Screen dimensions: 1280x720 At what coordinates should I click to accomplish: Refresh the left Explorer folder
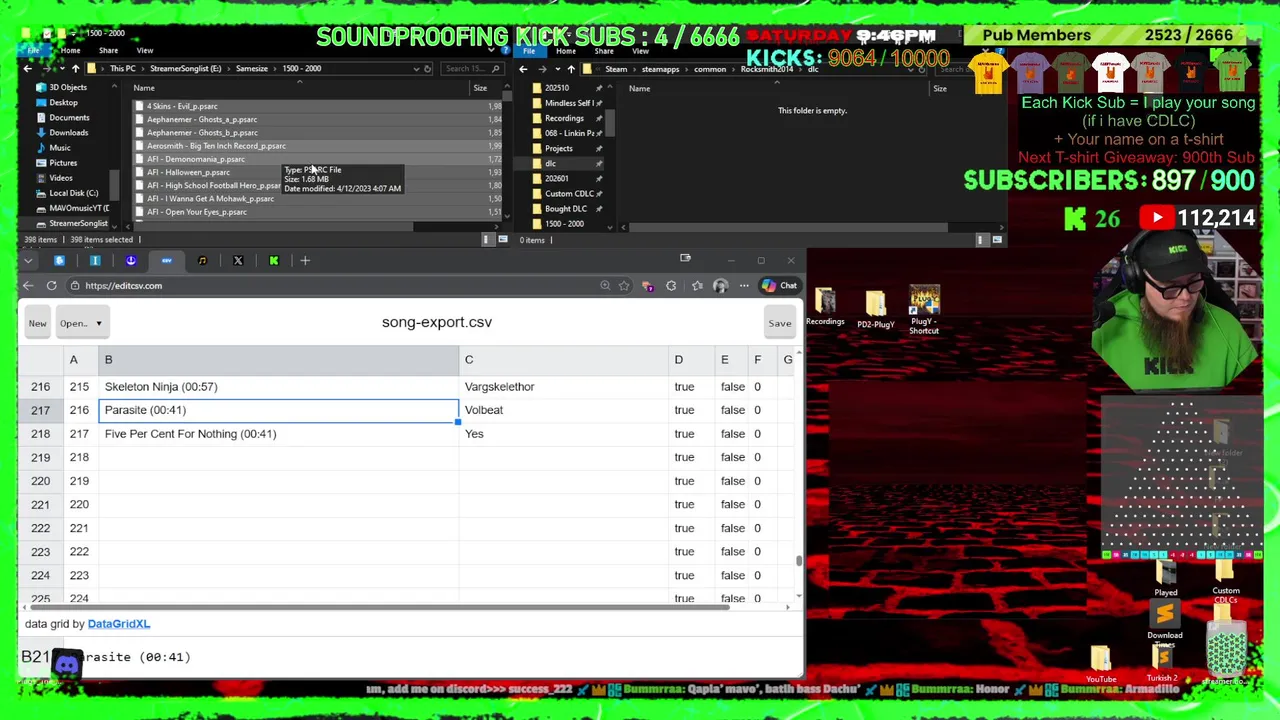(x=428, y=69)
